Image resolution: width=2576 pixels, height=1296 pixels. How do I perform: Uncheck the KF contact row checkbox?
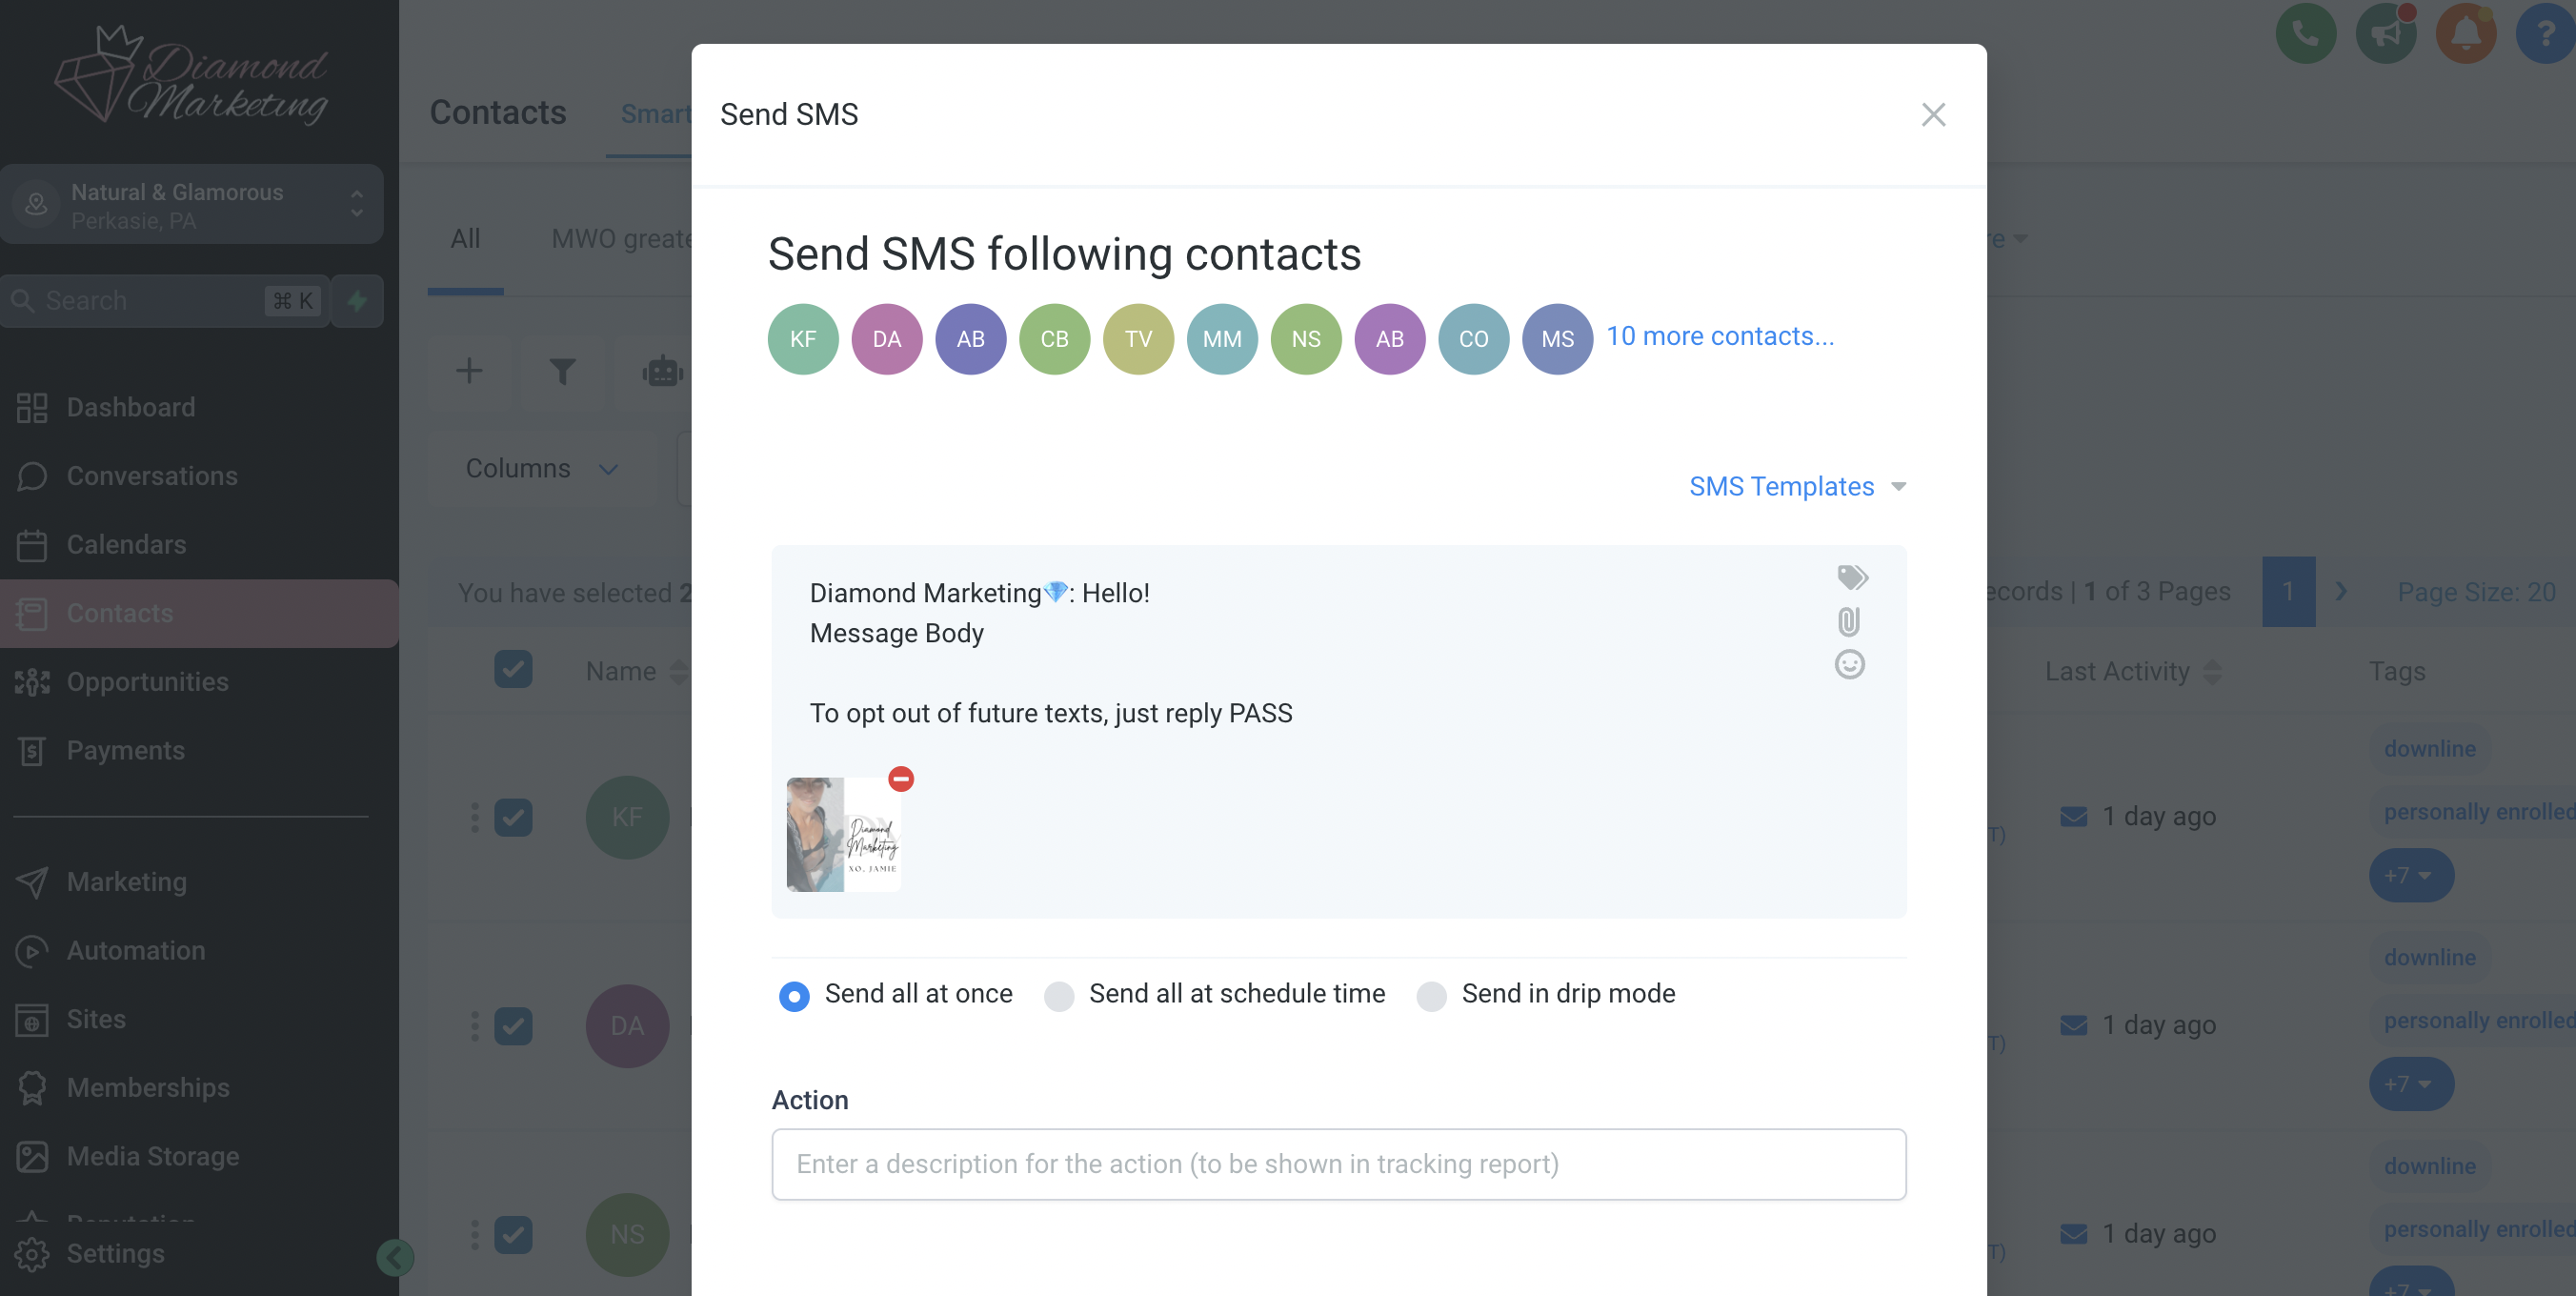(513, 817)
